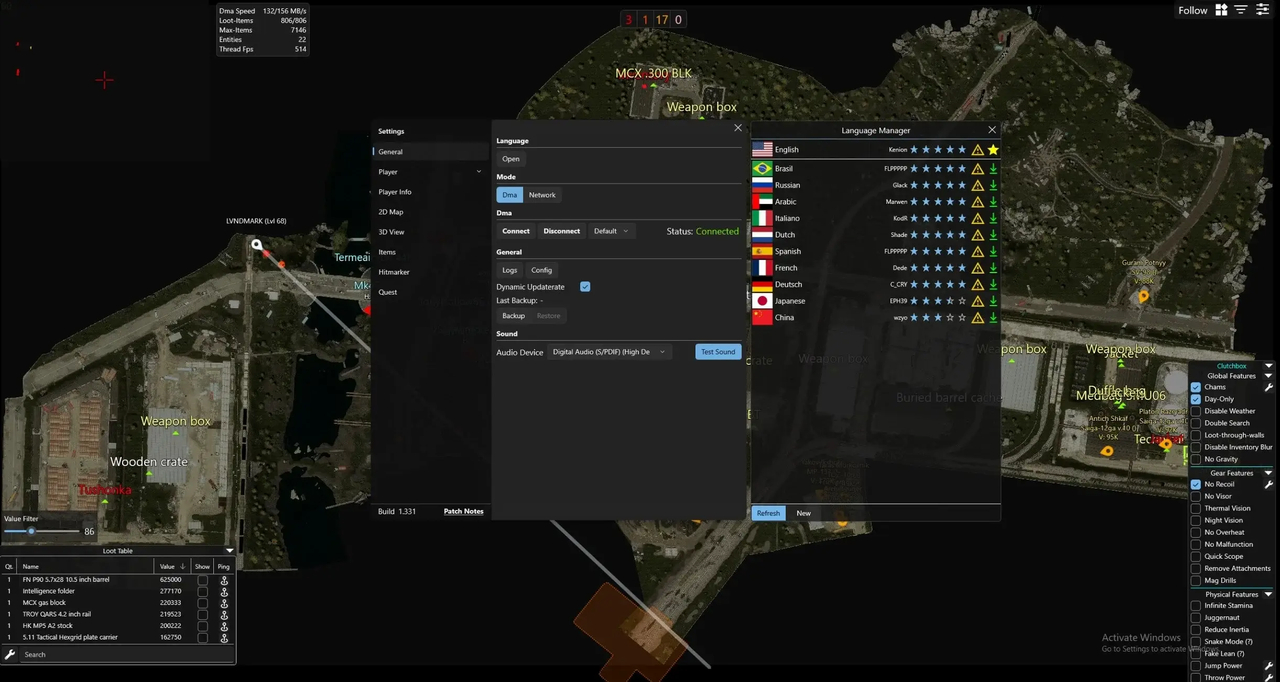Check Show for the Intelligence folder item
Screen dimensions: 1280x682
coord(203,591)
